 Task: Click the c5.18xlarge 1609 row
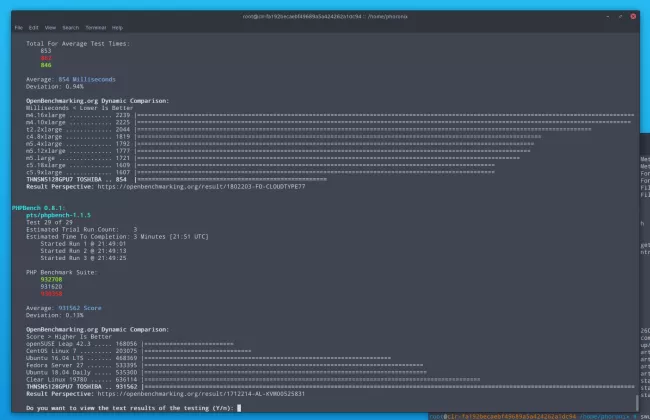(260, 165)
